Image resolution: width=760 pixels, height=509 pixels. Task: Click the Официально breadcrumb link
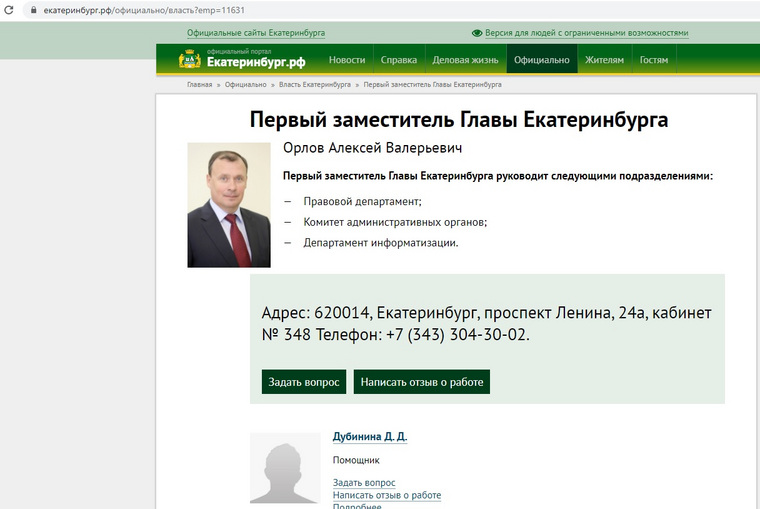click(x=245, y=84)
